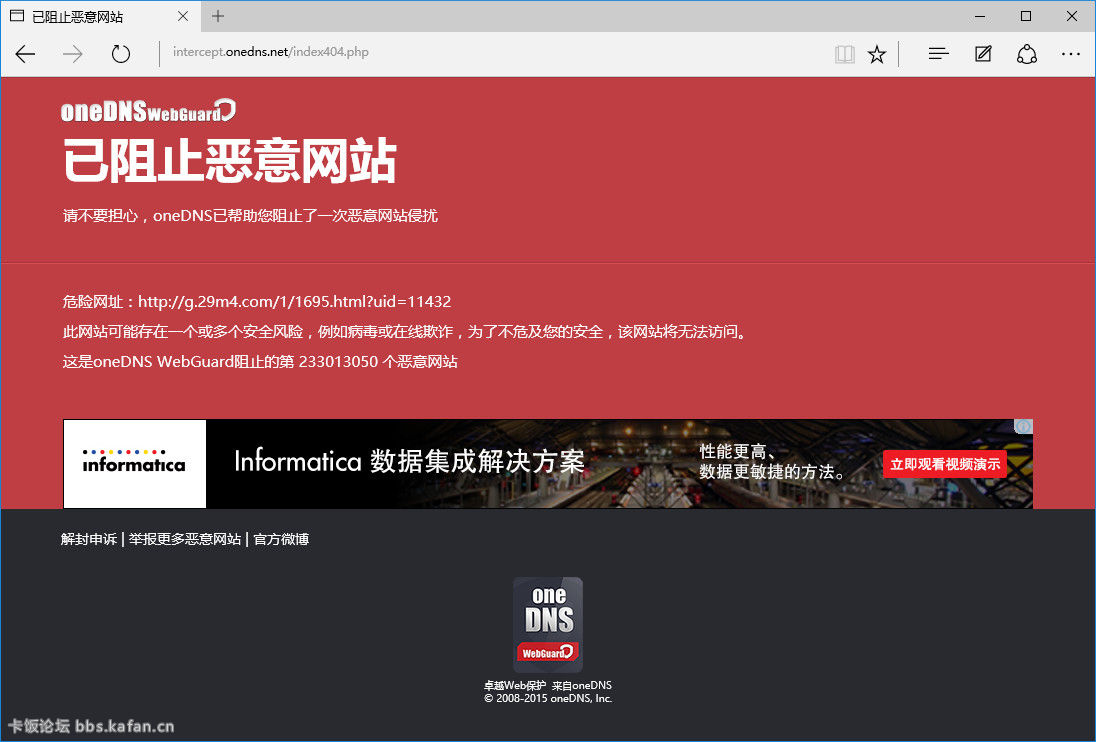
Task: Click the dangerous URL g.29m4.com text
Action: point(294,302)
